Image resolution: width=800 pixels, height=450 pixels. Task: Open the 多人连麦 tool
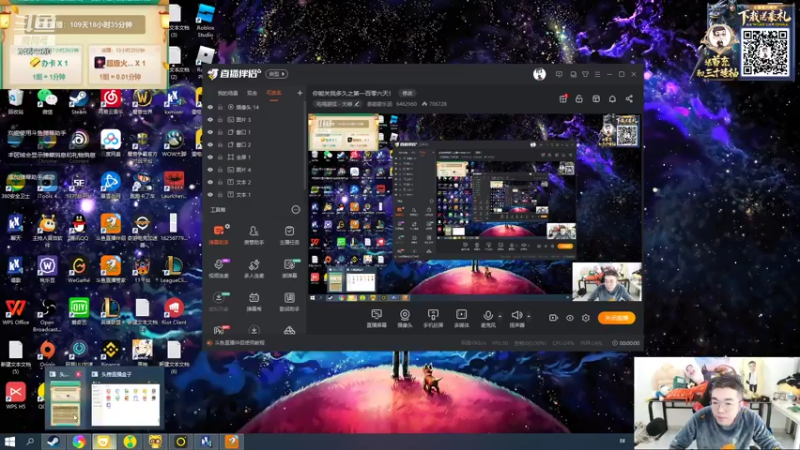point(254,268)
